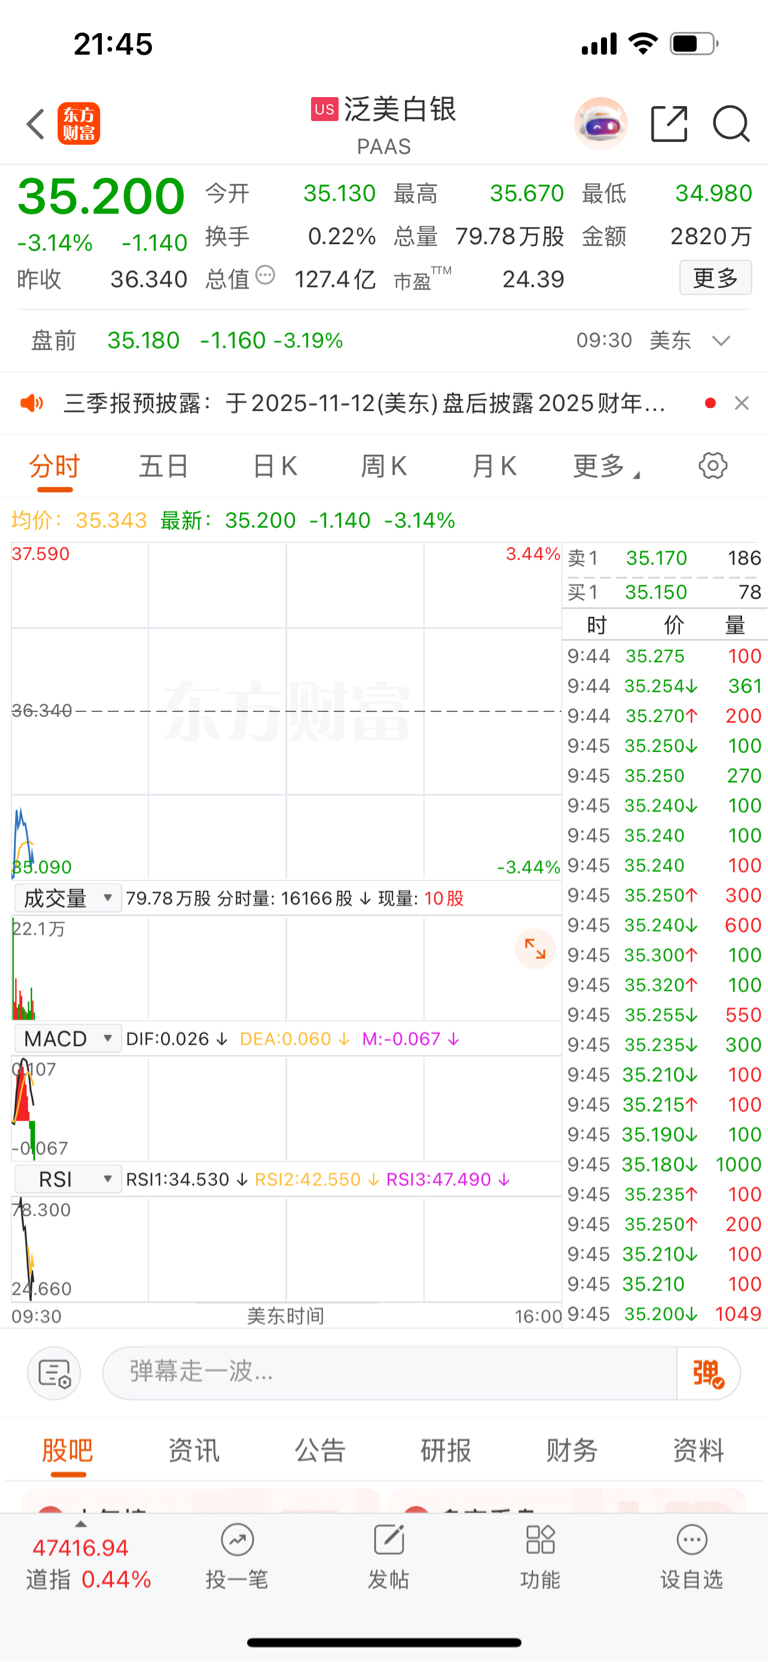Open the 资料 tab
Image resolution: width=768 pixels, height=1662 pixels.
pyautogui.click(x=698, y=1450)
